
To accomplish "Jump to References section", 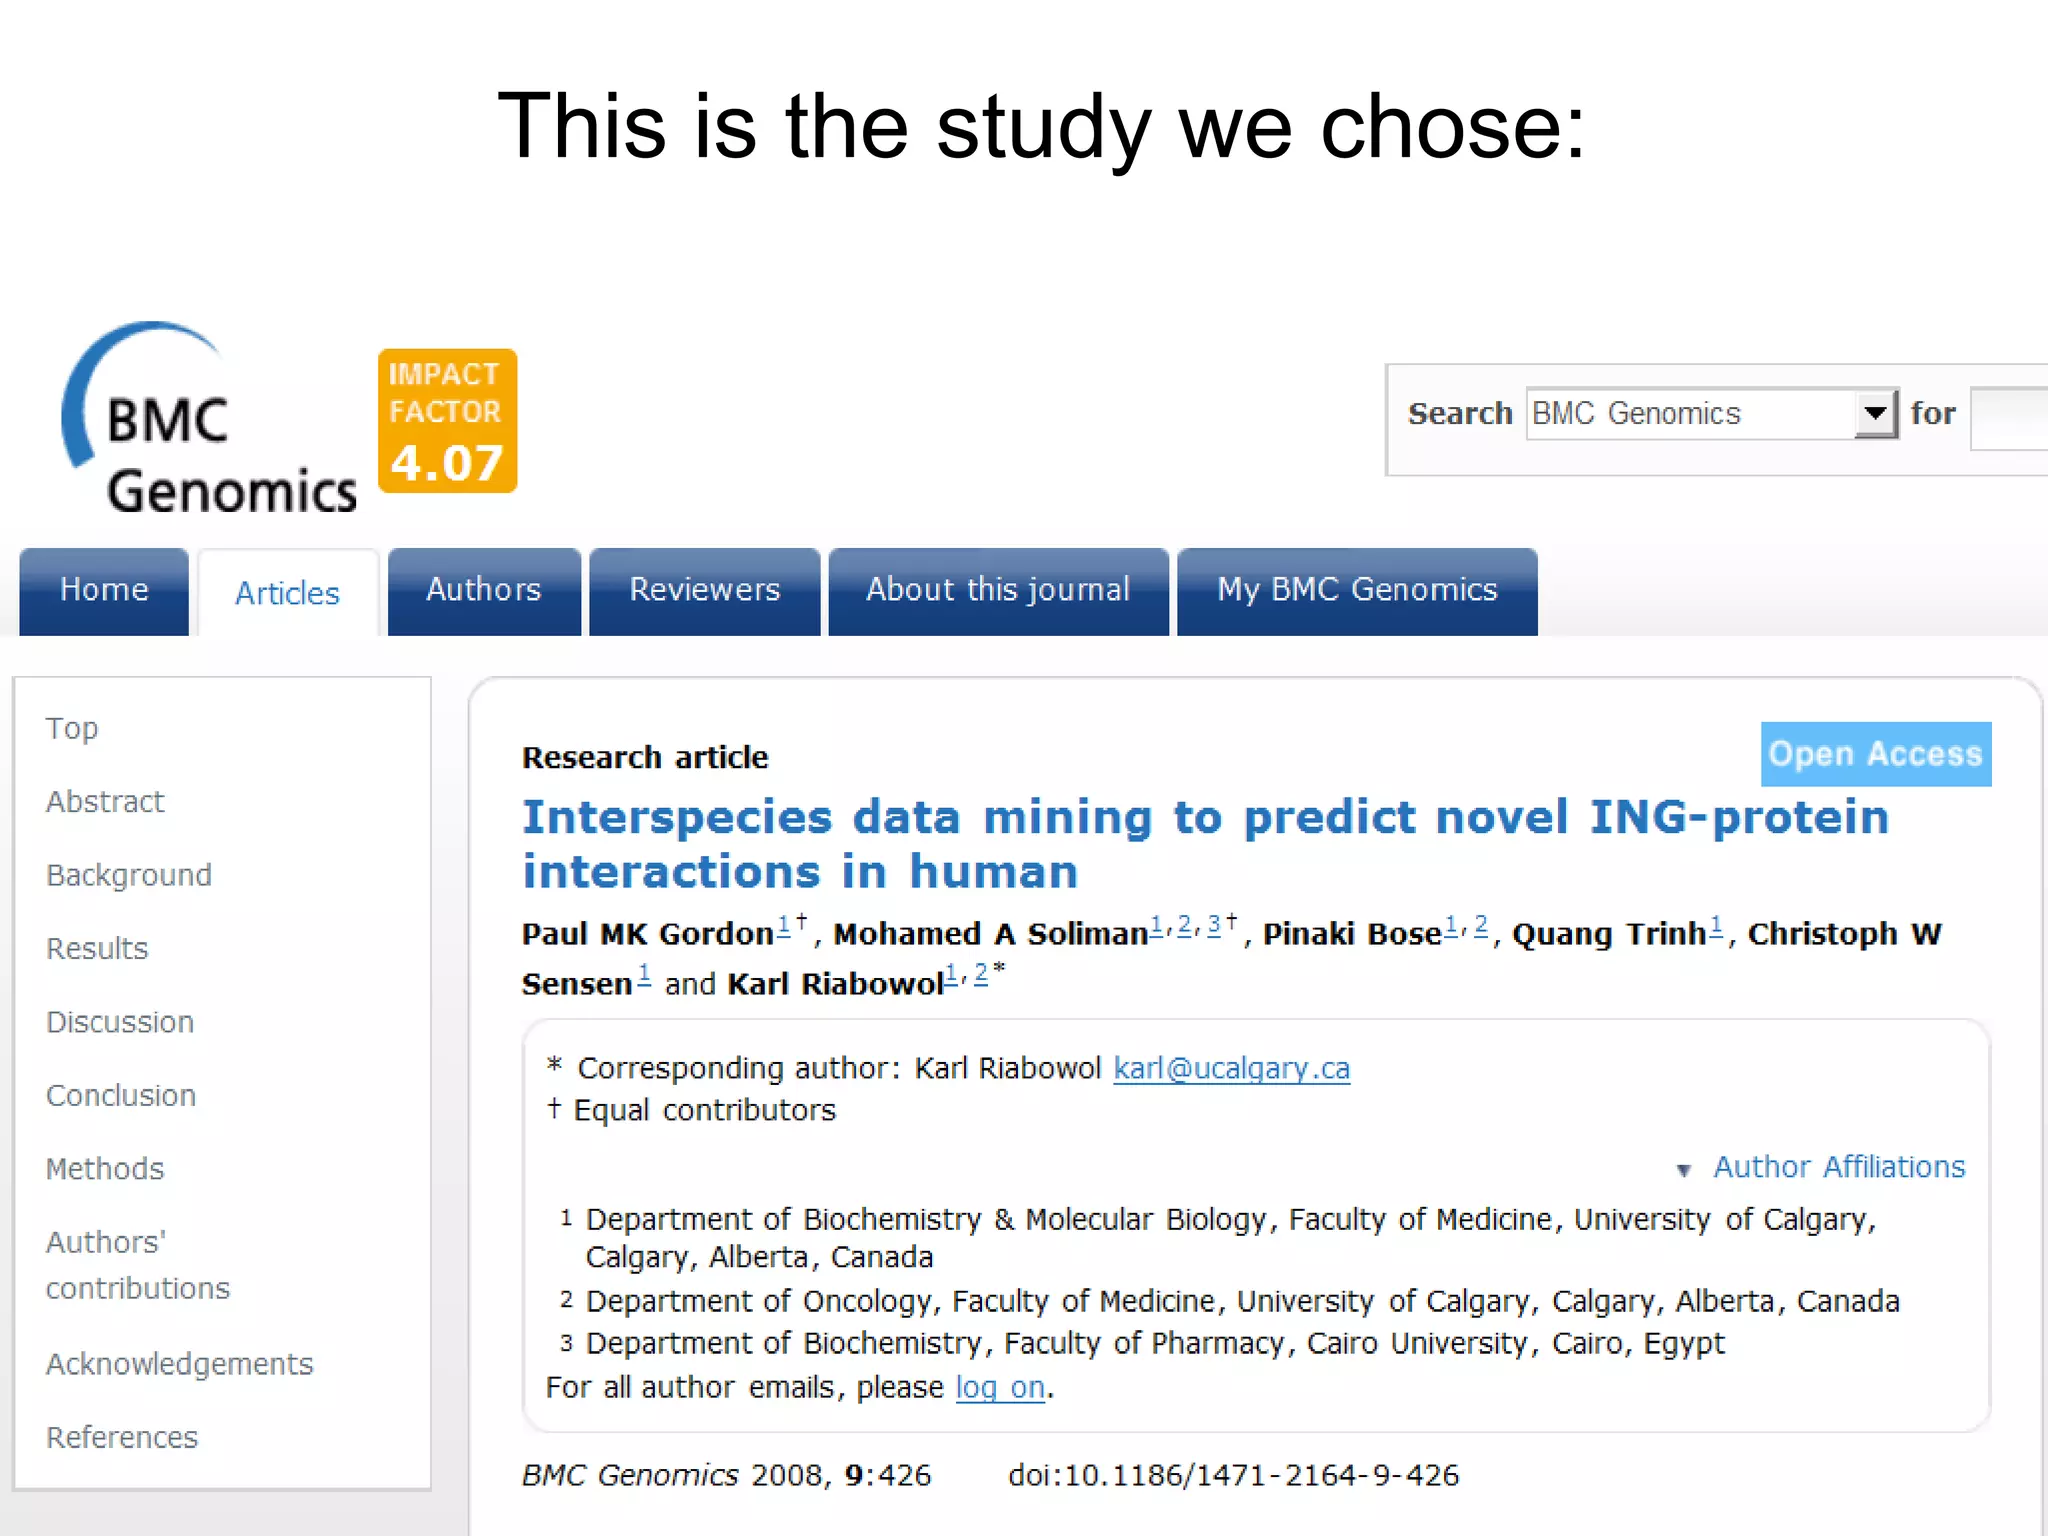I will pyautogui.click(x=122, y=1438).
